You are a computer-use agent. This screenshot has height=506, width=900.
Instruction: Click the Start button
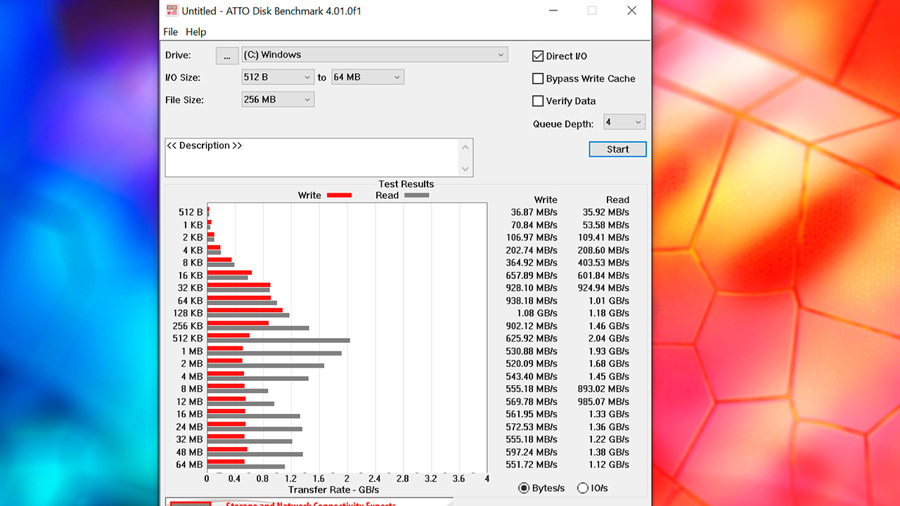[618, 149]
